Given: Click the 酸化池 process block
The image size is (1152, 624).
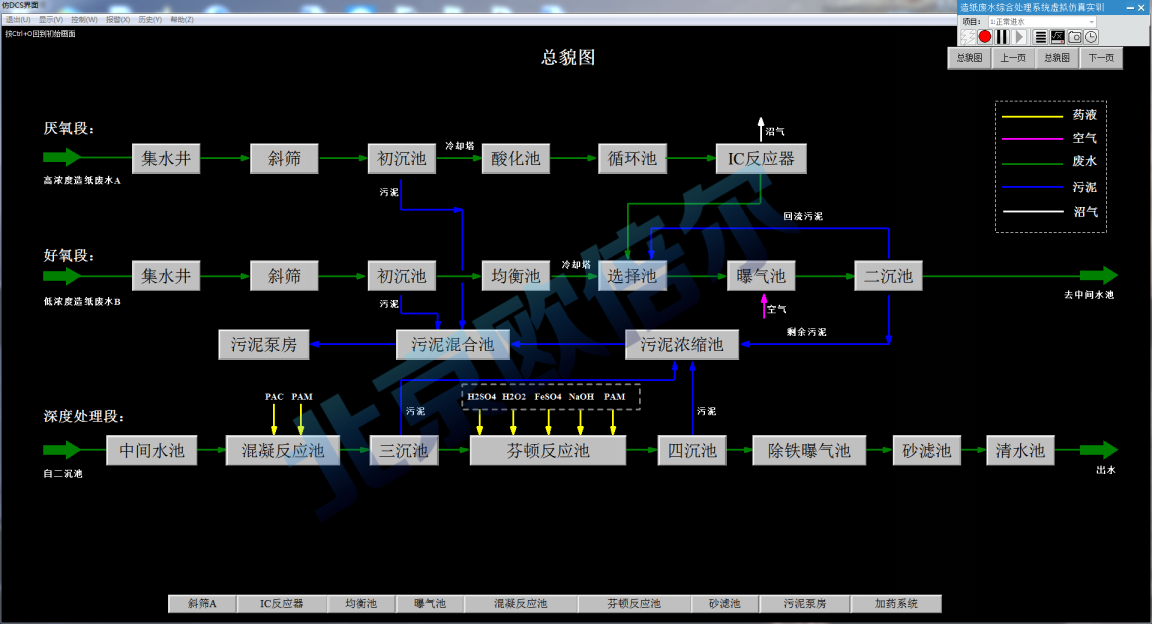Looking at the screenshot, I should [516, 158].
